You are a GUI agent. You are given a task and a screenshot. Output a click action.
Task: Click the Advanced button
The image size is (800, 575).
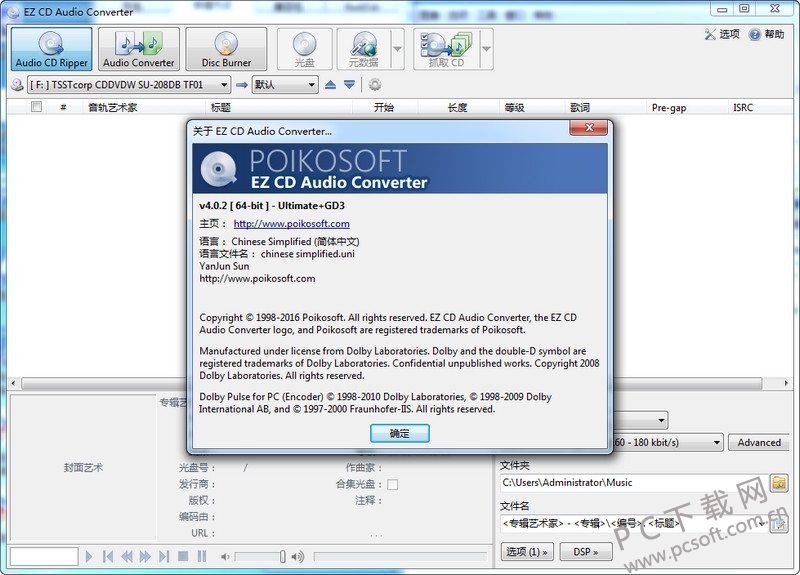(x=759, y=442)
